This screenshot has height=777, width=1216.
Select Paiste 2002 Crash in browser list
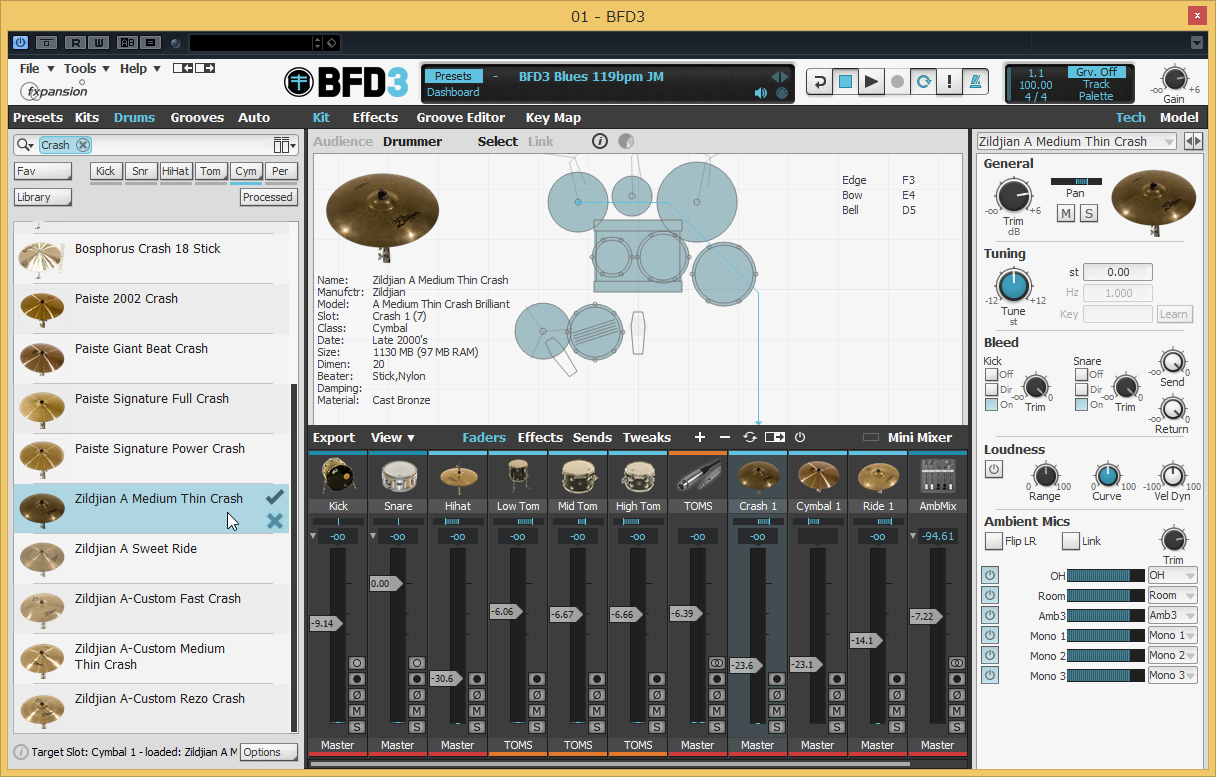pyautogui.click(x=151, y=308)
